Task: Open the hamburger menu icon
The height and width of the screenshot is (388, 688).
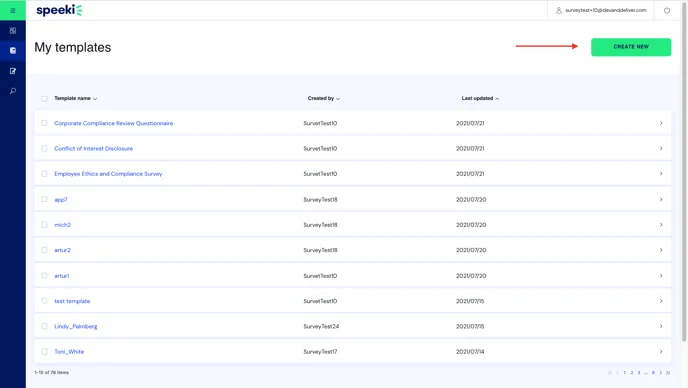Action: pyautogui.click(x=13, y=11)
